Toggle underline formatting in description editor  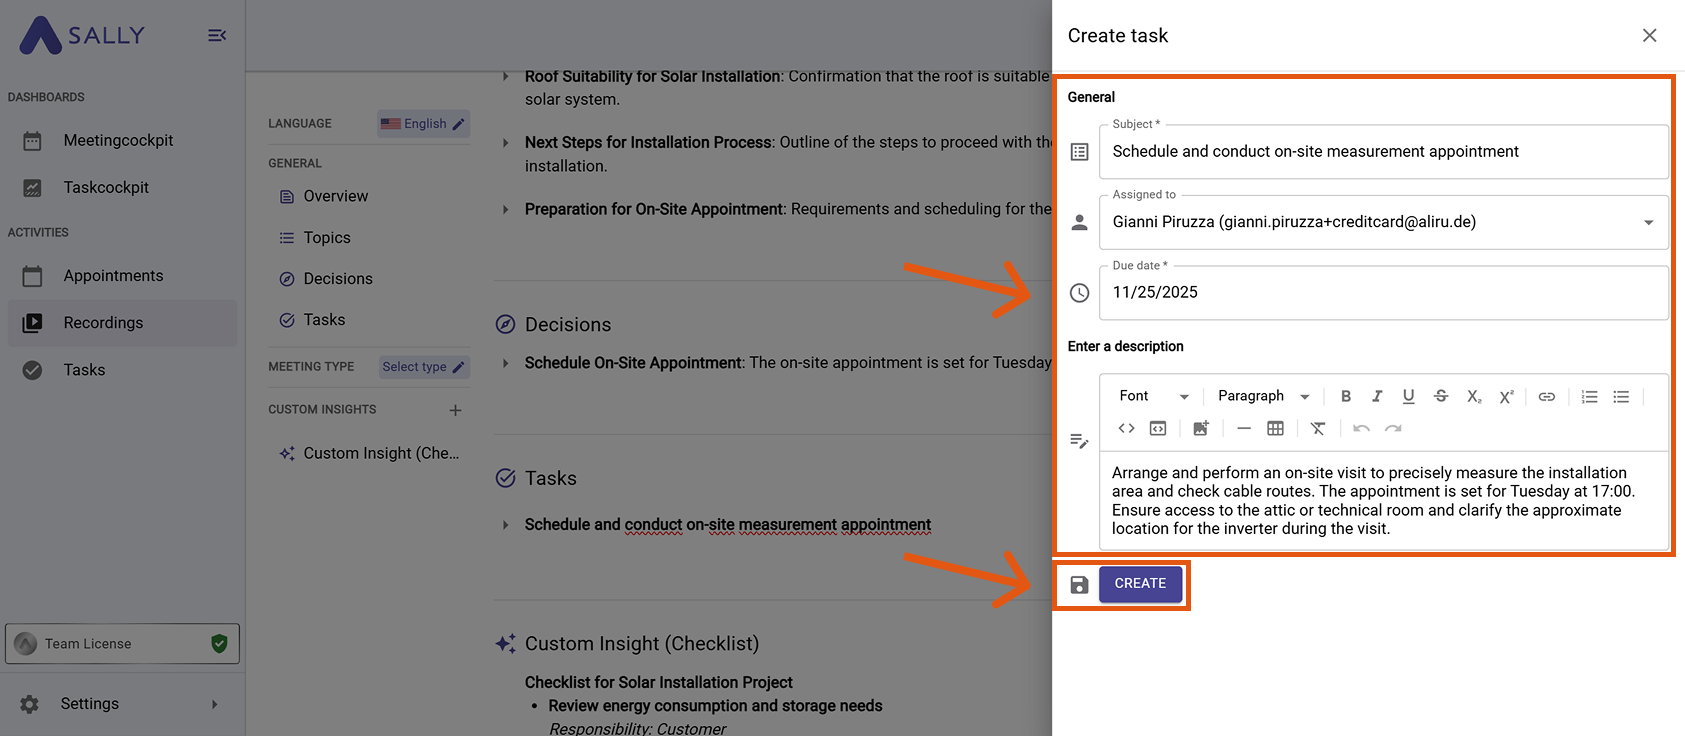pos(1408,396)
